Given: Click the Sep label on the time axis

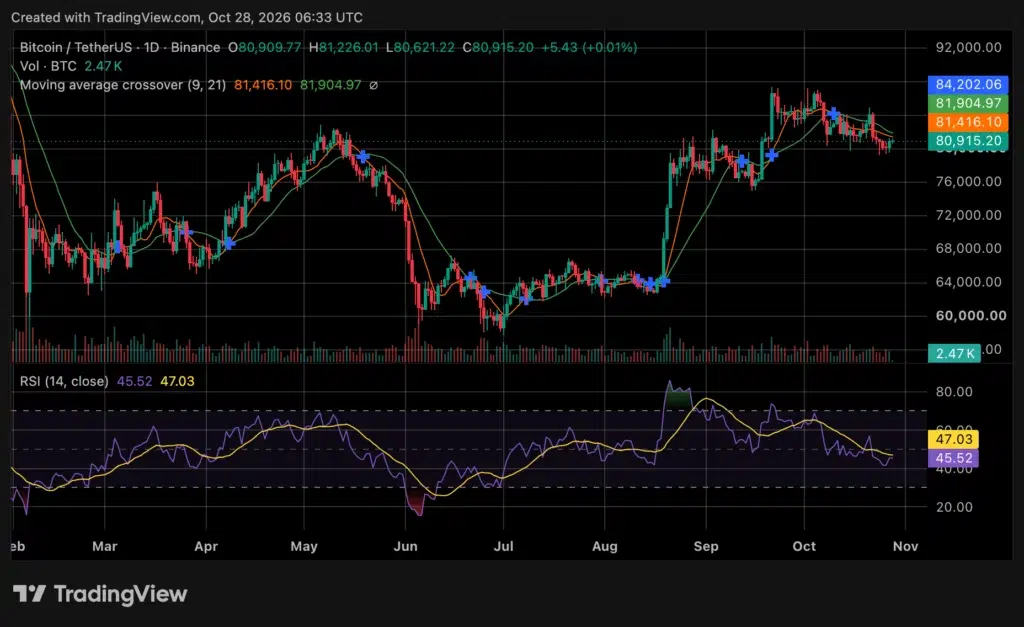Looking at the screenshot, I should (706, 546).
